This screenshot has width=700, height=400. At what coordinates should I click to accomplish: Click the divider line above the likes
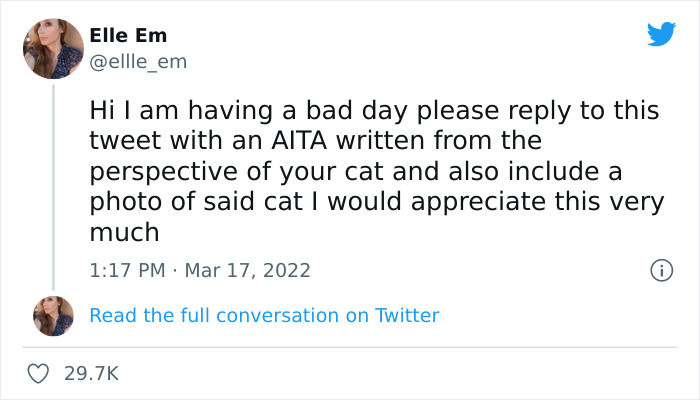tap(350, 347)
